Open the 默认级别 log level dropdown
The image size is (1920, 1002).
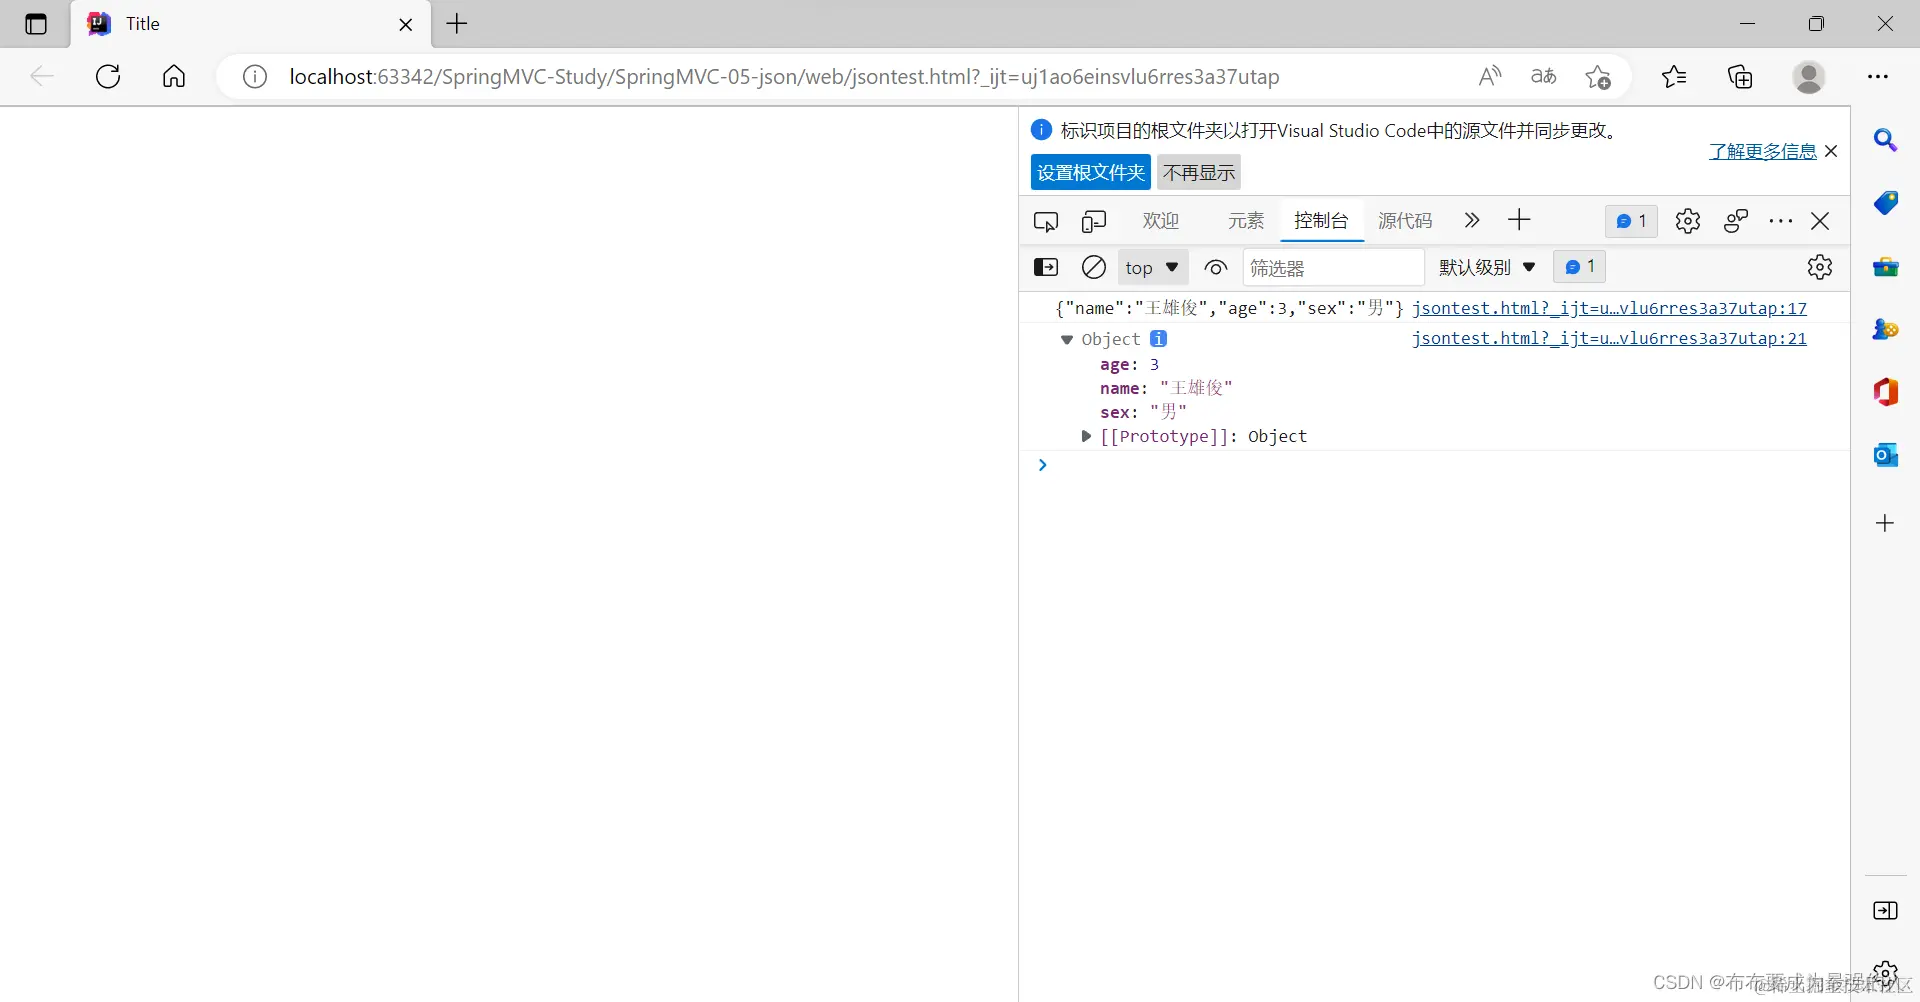pos(1487,267)
